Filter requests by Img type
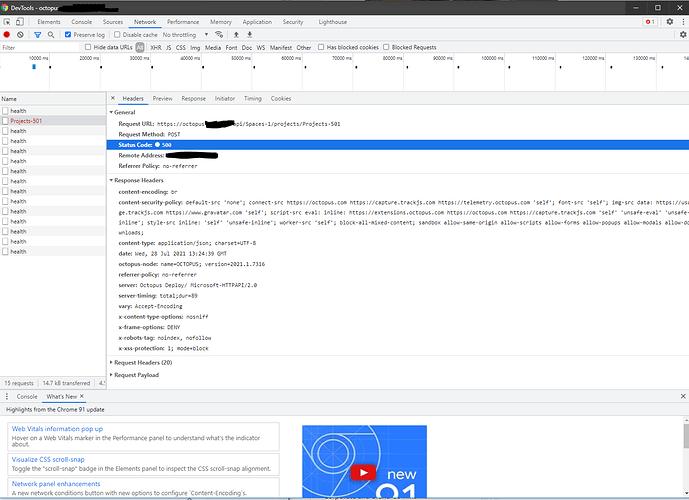Screen dimensions: 689x500 [195, 47]
